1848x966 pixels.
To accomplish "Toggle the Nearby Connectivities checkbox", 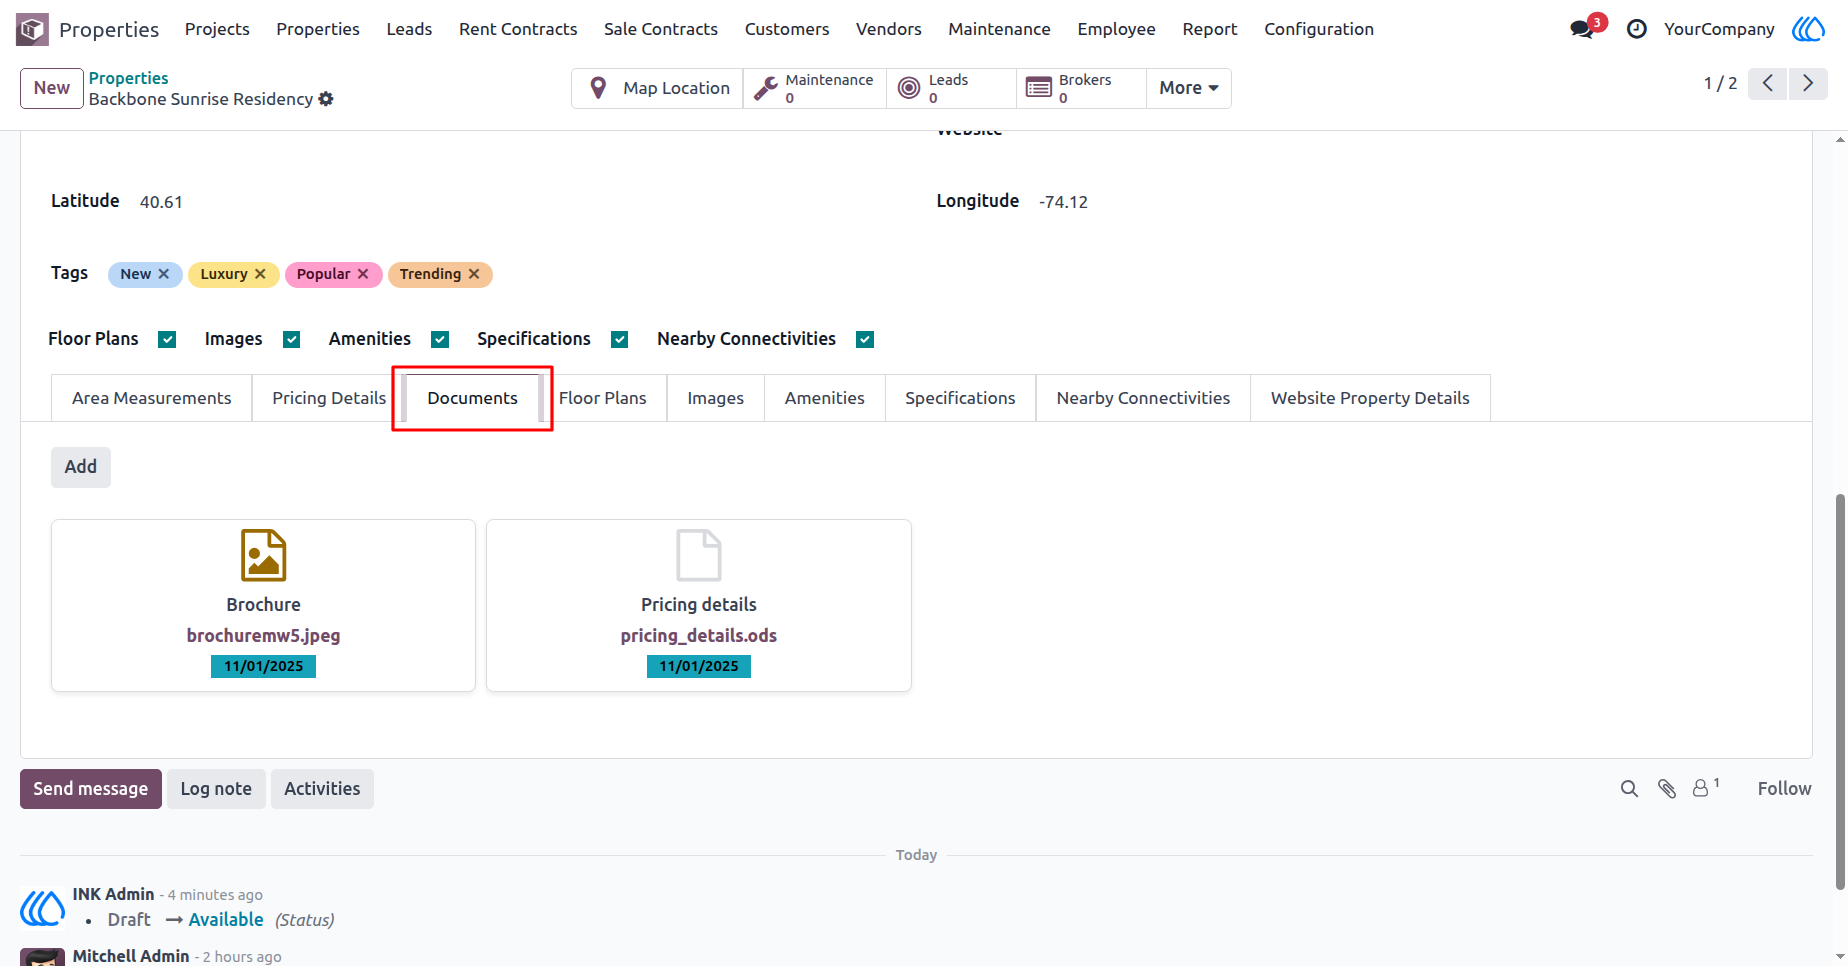I will click(x=865, y=340).
